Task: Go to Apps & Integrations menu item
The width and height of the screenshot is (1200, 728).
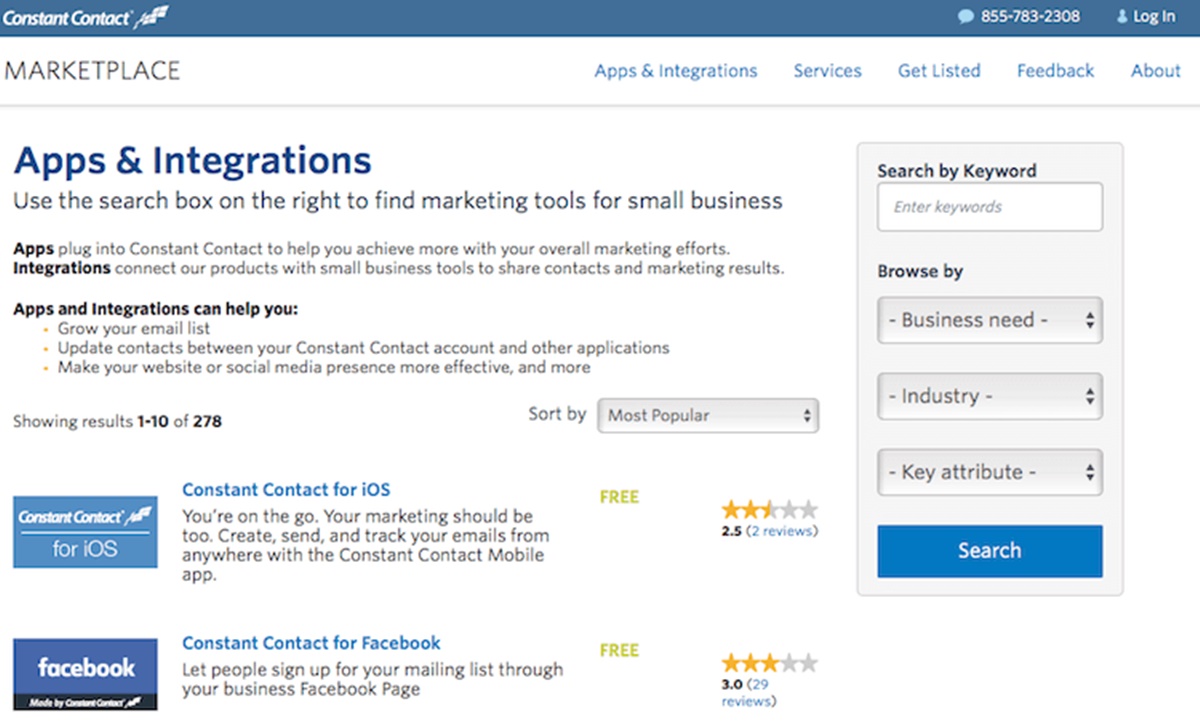Action: [675, 71]
